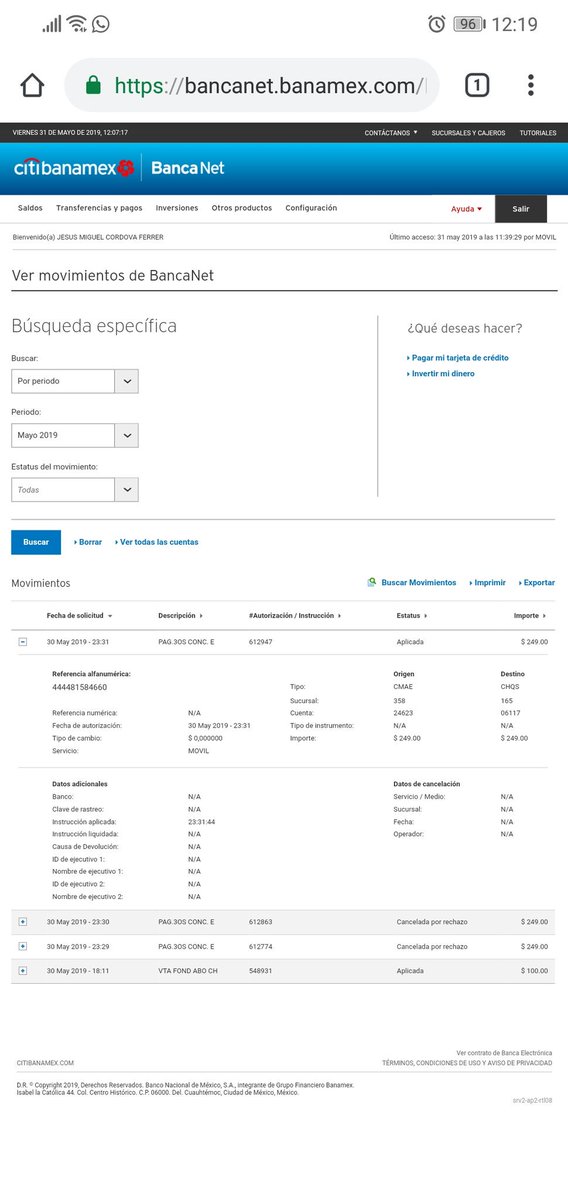Screen dimensions: 568x1200
Task: Click Pagar mi tarjeta de crédito
Action: [x=458, y=358]
